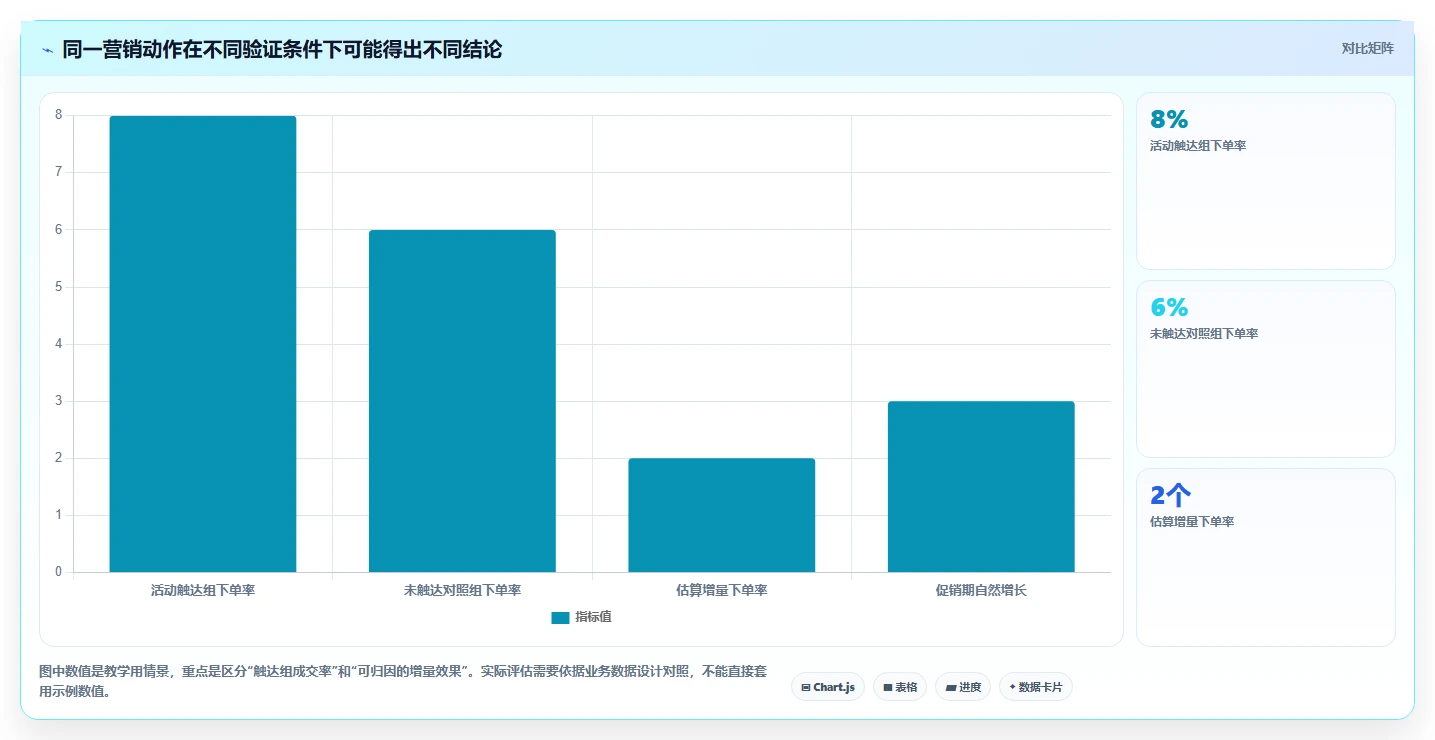Screen dimensions: 1435x740
Task: Click the 未触达对照组下单率 bar in chart
Action: 462,401
